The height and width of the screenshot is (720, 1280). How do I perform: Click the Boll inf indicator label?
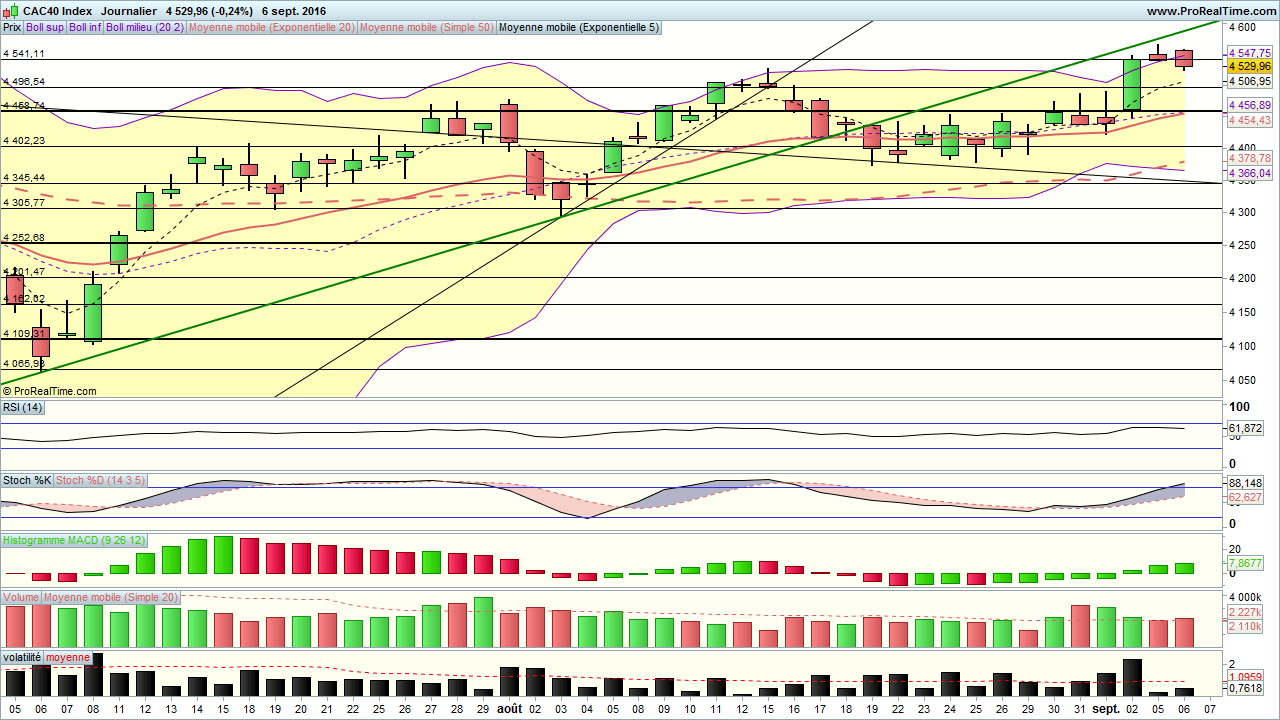pos(86,28)
